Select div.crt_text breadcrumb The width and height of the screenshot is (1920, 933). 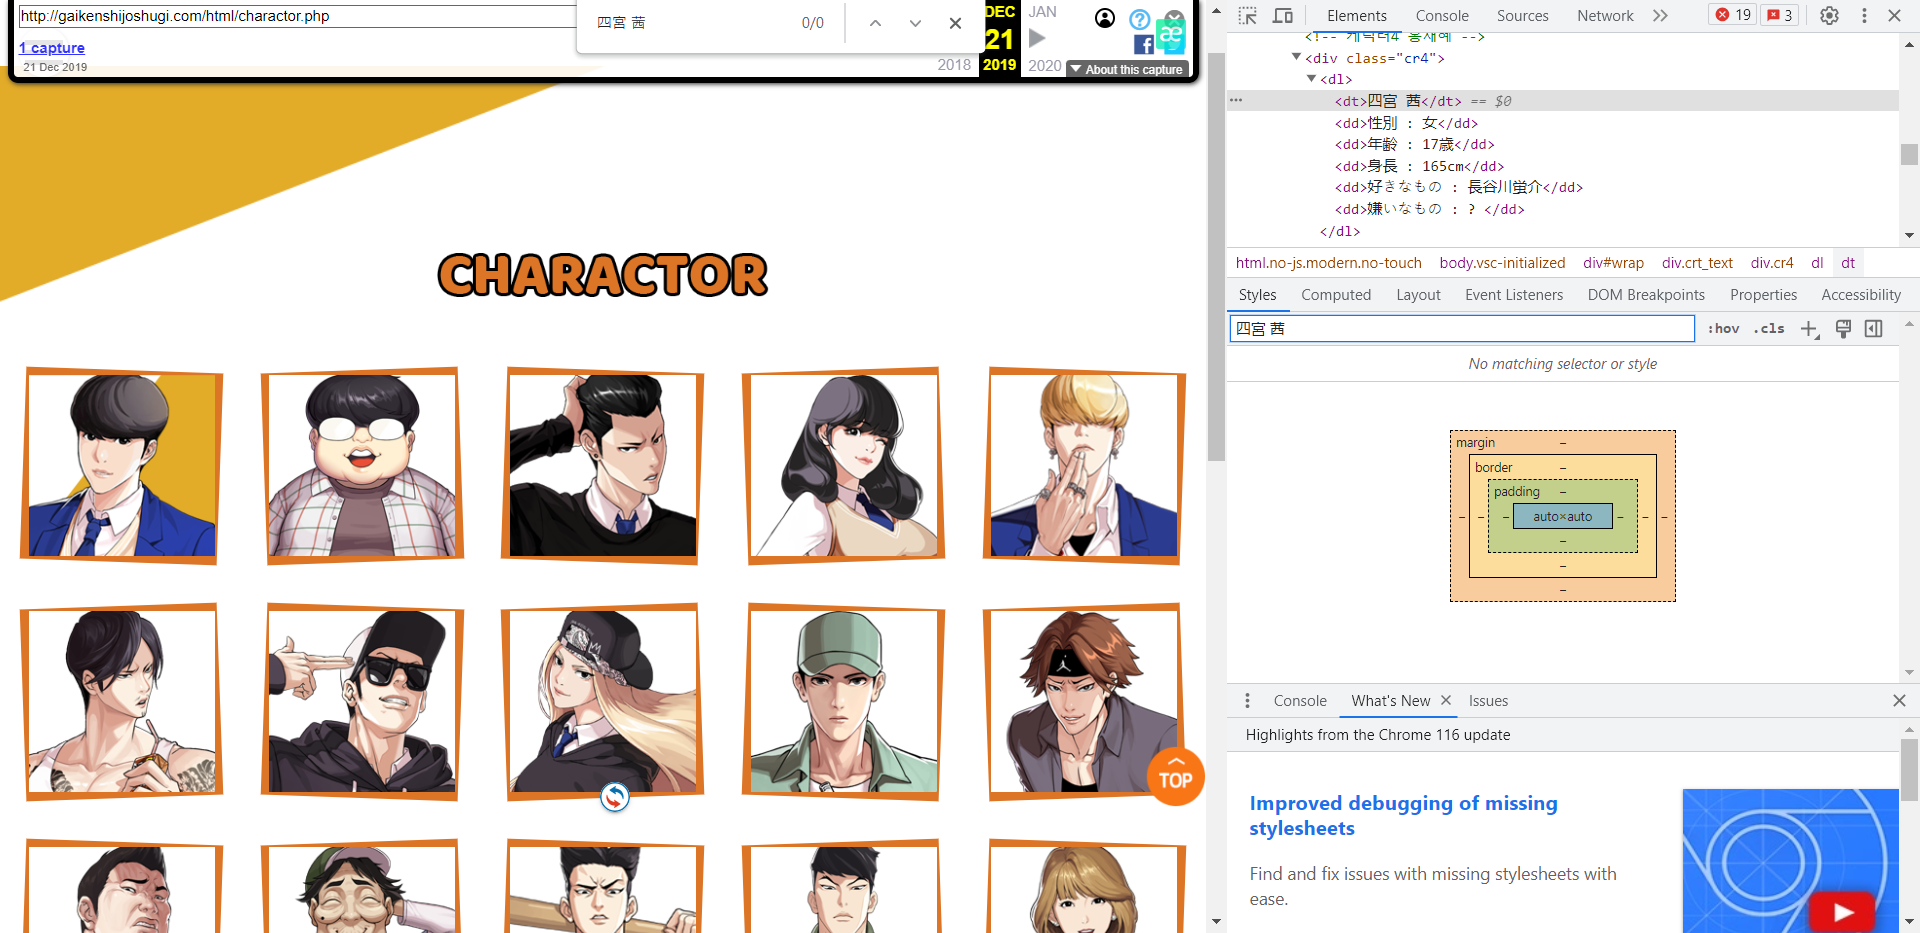point(1697,263)
